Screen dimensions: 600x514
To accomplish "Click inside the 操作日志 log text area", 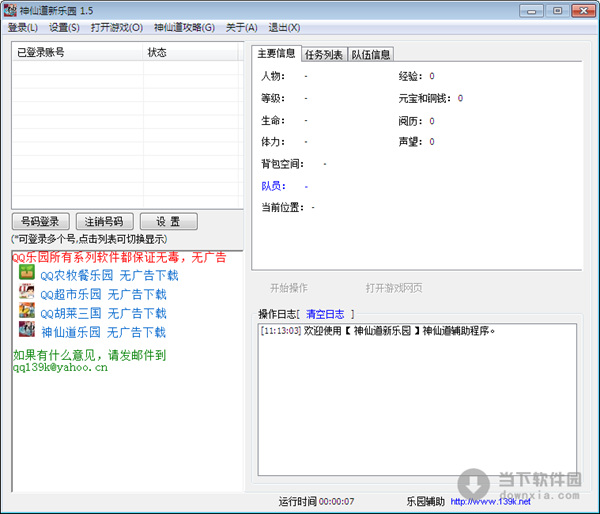I will pyautogui.click(x=417, y=410).
